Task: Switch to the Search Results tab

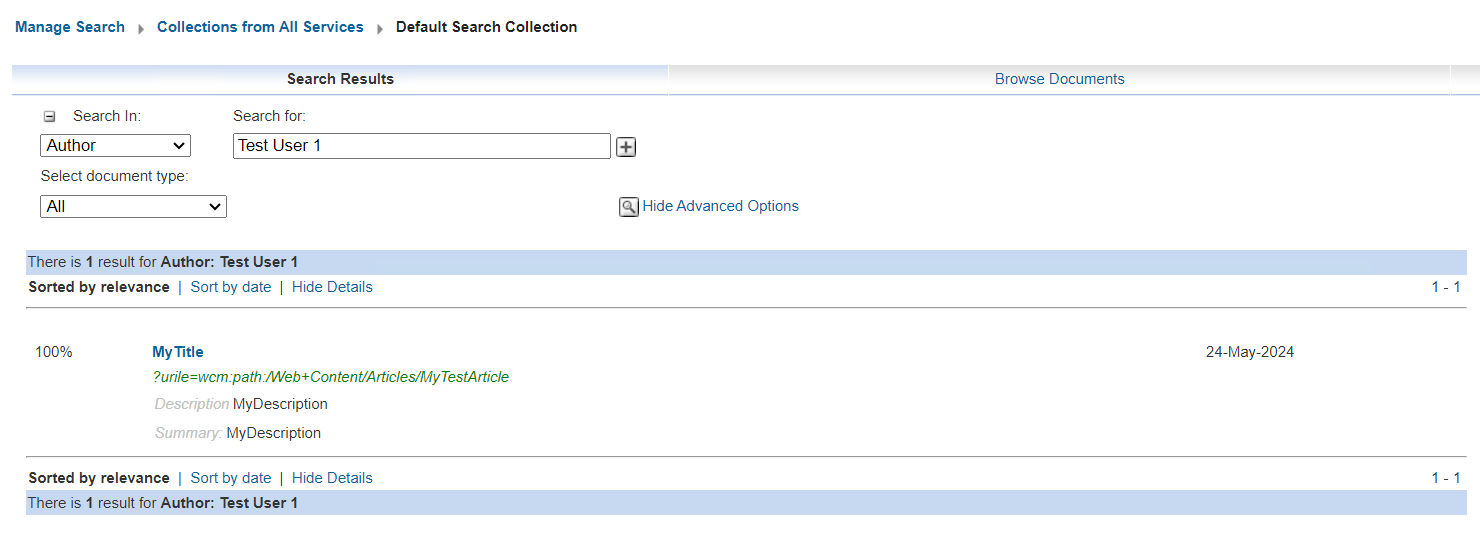Action: 340,79
